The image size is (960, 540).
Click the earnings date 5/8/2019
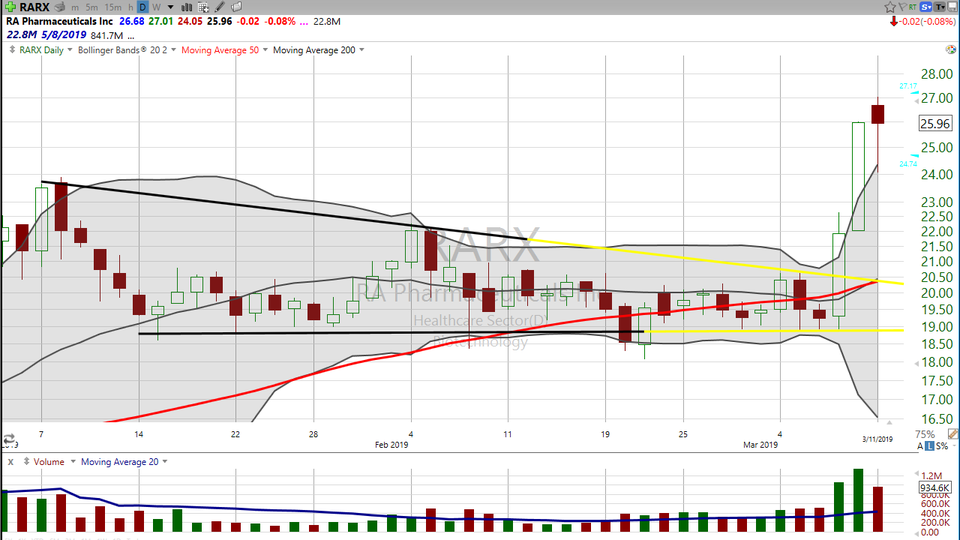click(64, 35)
